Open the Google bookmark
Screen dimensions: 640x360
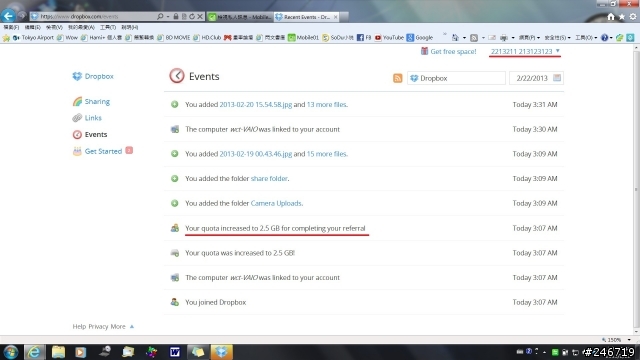tap(420, 38)
